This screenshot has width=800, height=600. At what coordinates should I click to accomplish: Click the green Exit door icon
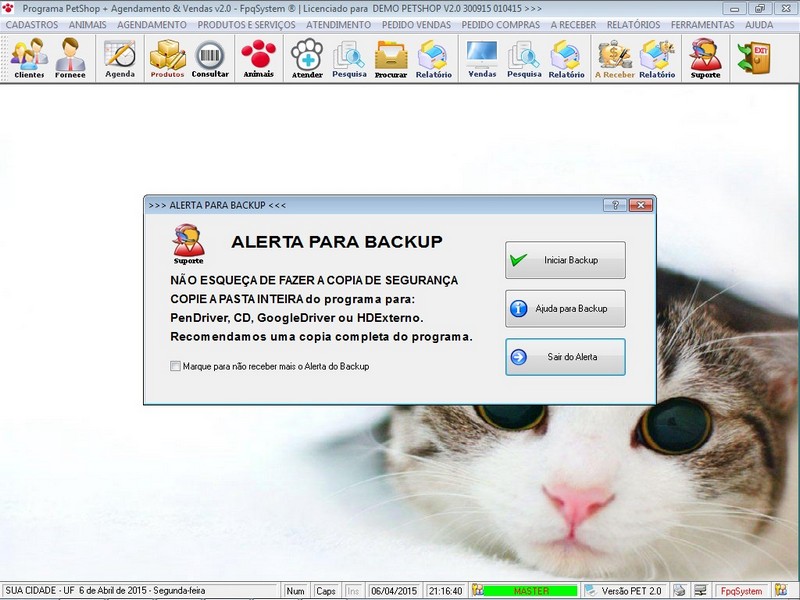pyautogui.click(x=754, y=57)
